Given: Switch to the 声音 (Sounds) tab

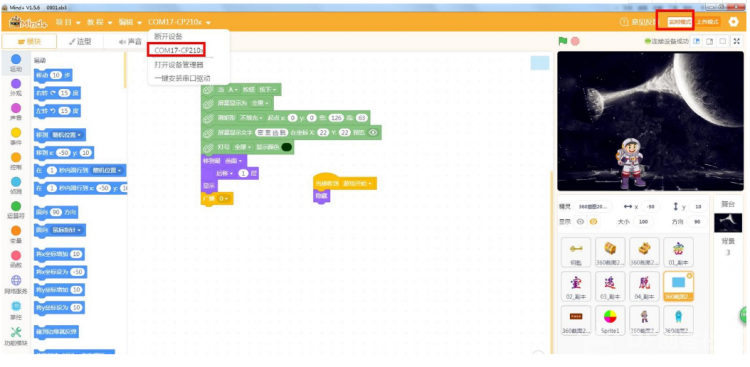Looking at the screenshot, I should pyautogui.click(x=129, y=42).
